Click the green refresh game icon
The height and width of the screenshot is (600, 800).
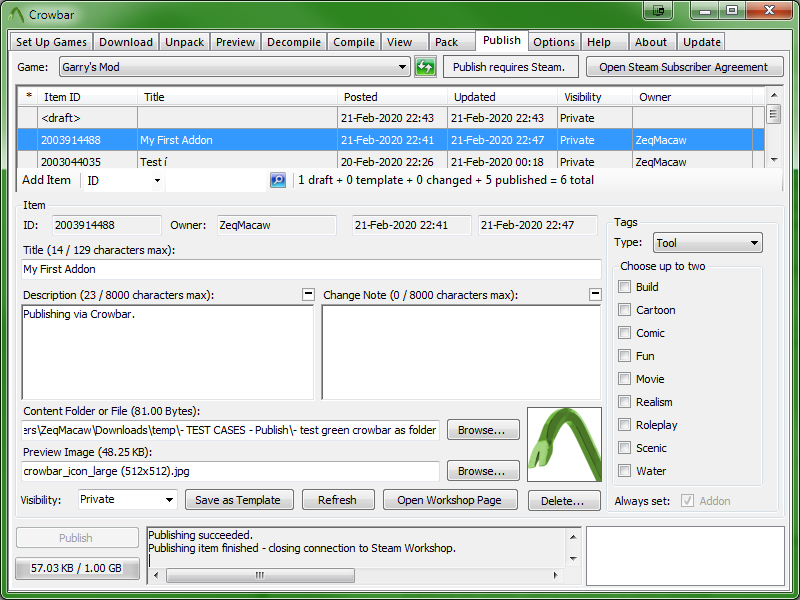(425, 67)
